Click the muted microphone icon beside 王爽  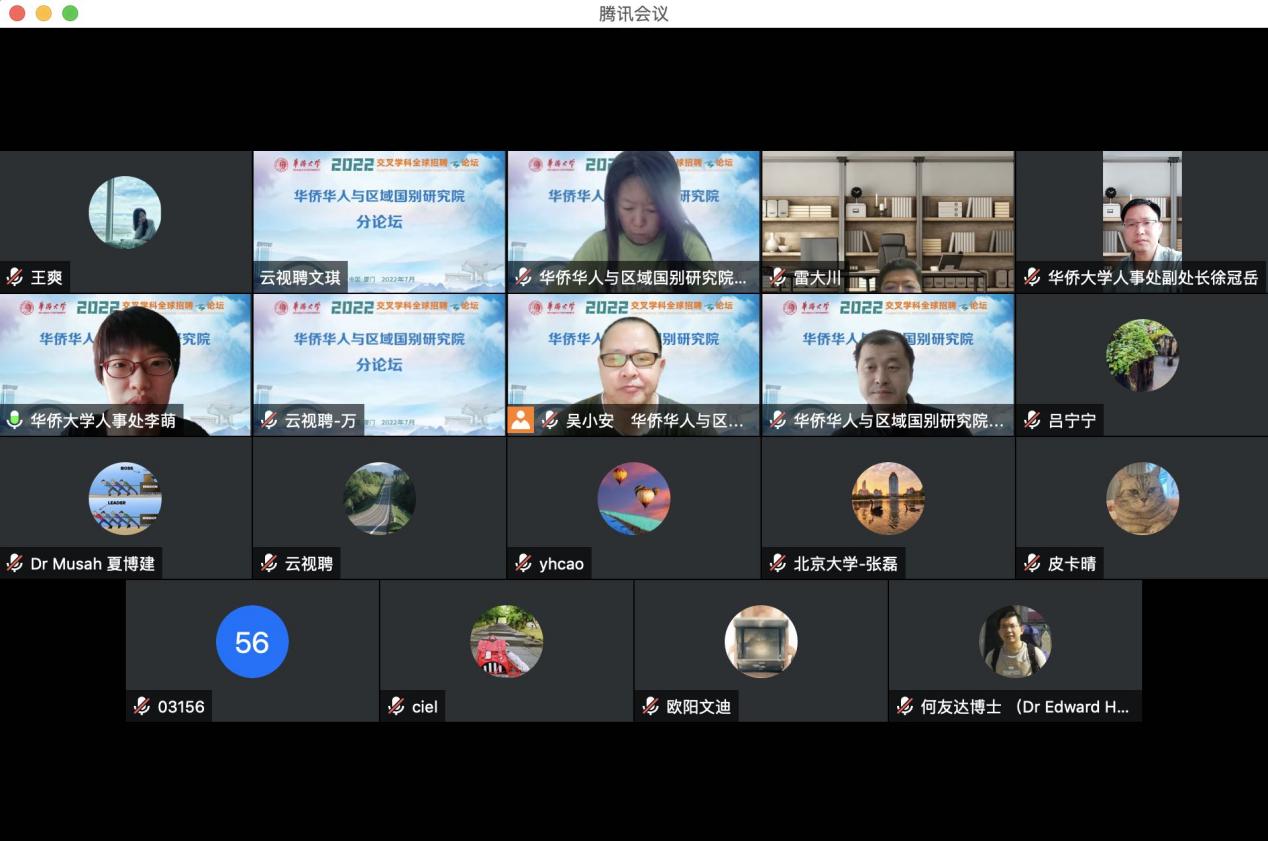pos(15,277)
